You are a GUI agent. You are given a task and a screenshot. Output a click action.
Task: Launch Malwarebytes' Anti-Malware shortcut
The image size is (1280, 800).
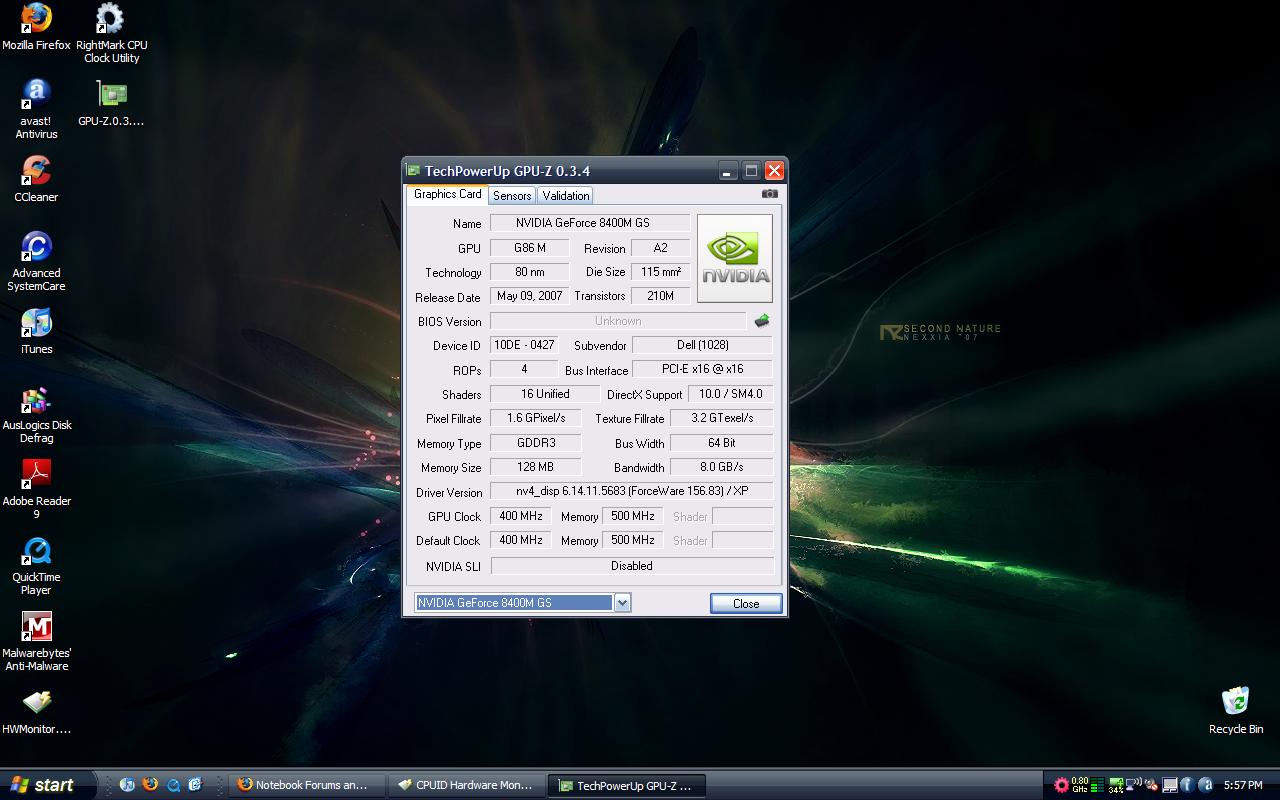click(36, 641)
